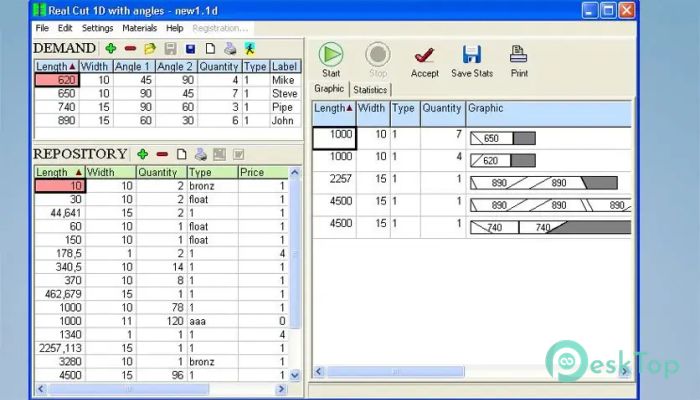The image size is (700, 400).
Task: Click the results panel horizontal scrollbar thumb
Action: coord(396,371)
